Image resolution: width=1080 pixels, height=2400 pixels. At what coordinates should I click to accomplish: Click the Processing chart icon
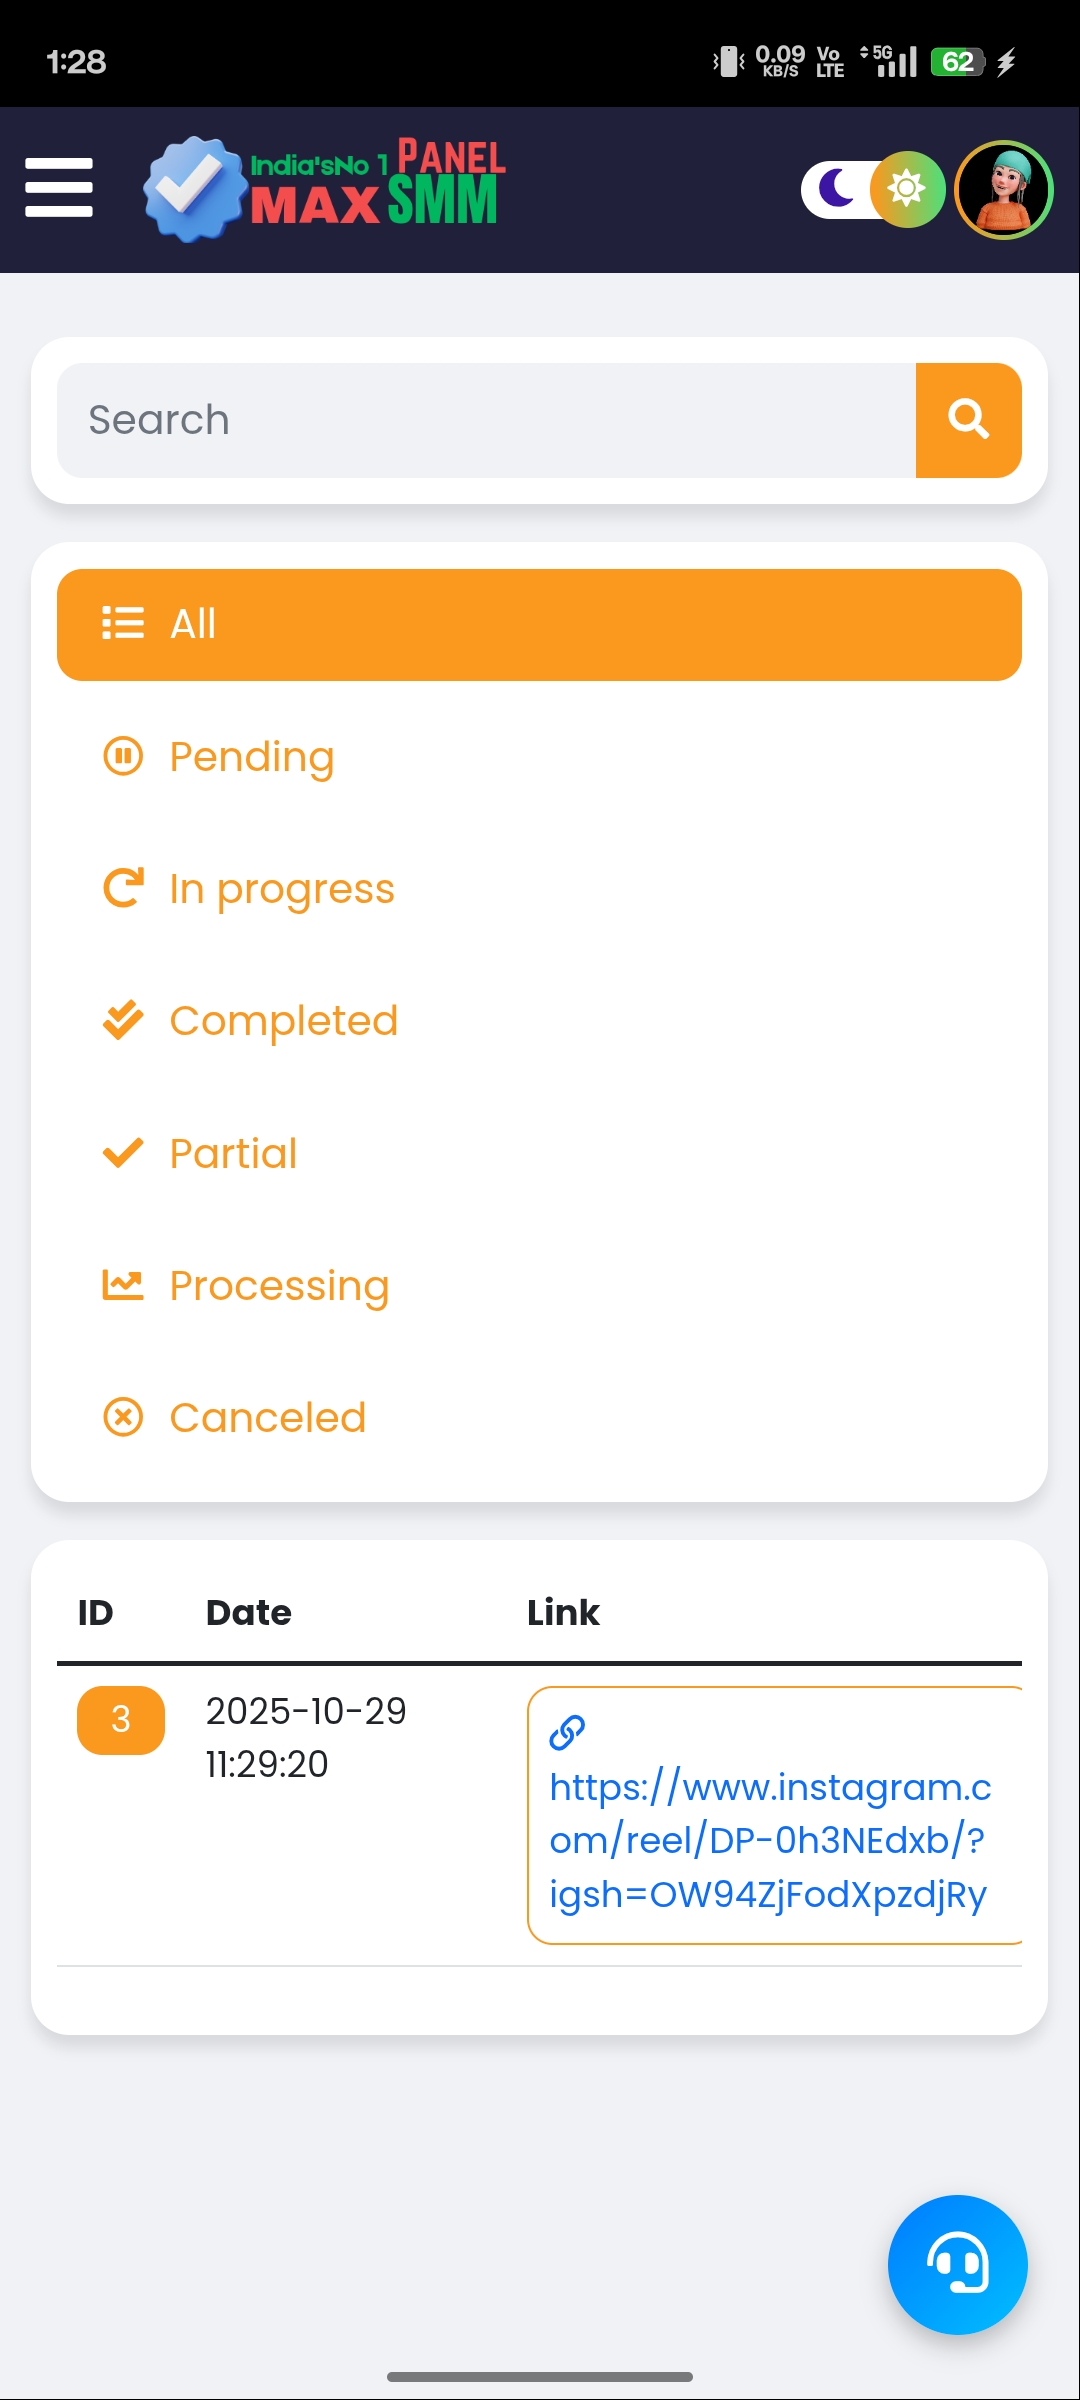point(122,1286)
